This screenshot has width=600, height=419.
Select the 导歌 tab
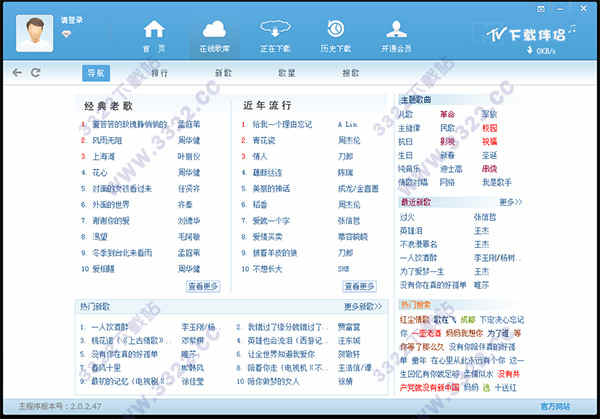[x=96, y=73]
